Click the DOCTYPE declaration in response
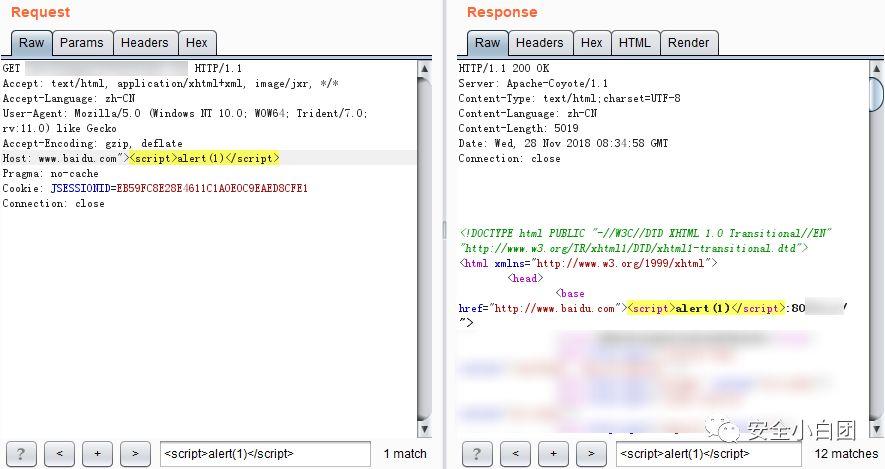This screenshot has height=469, width=885. tap(645, 240)
